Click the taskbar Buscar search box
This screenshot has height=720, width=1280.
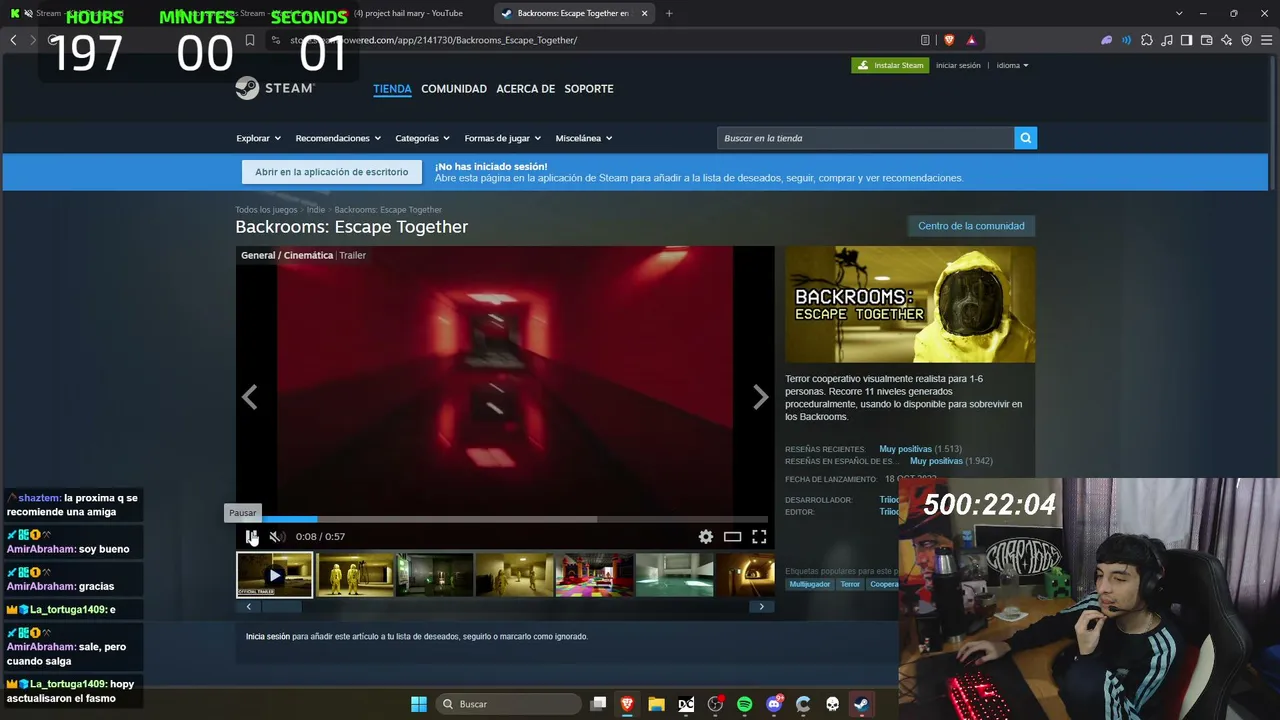click(x=510, y=704)
